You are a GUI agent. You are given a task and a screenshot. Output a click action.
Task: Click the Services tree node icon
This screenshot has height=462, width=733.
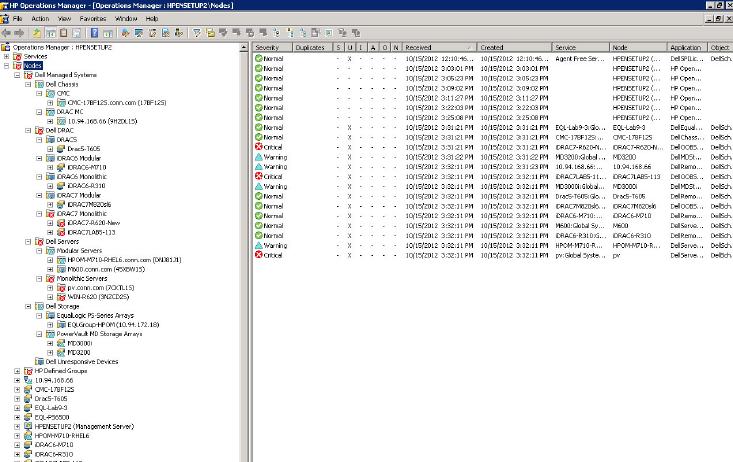click(x=17, y=57)
